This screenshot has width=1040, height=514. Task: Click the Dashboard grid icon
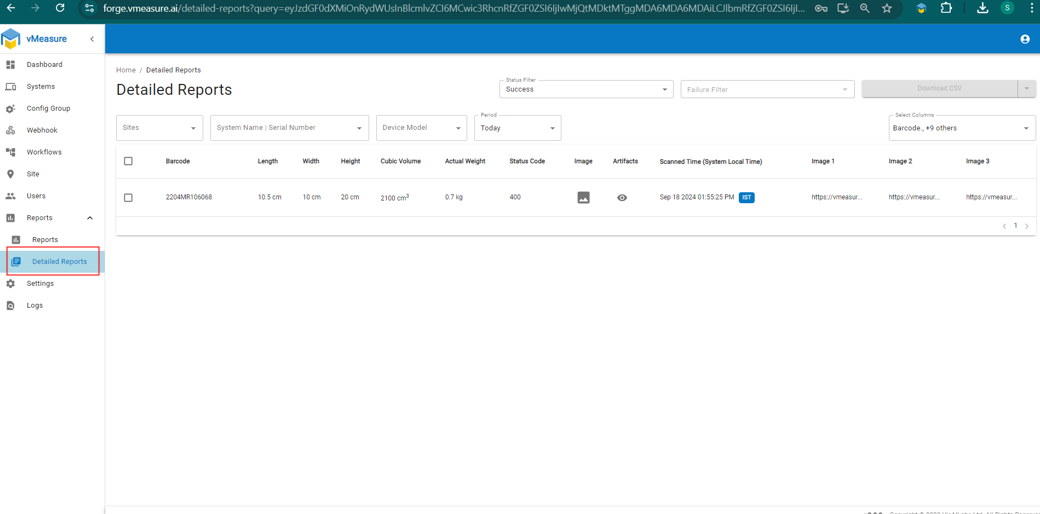coord(11,64)
